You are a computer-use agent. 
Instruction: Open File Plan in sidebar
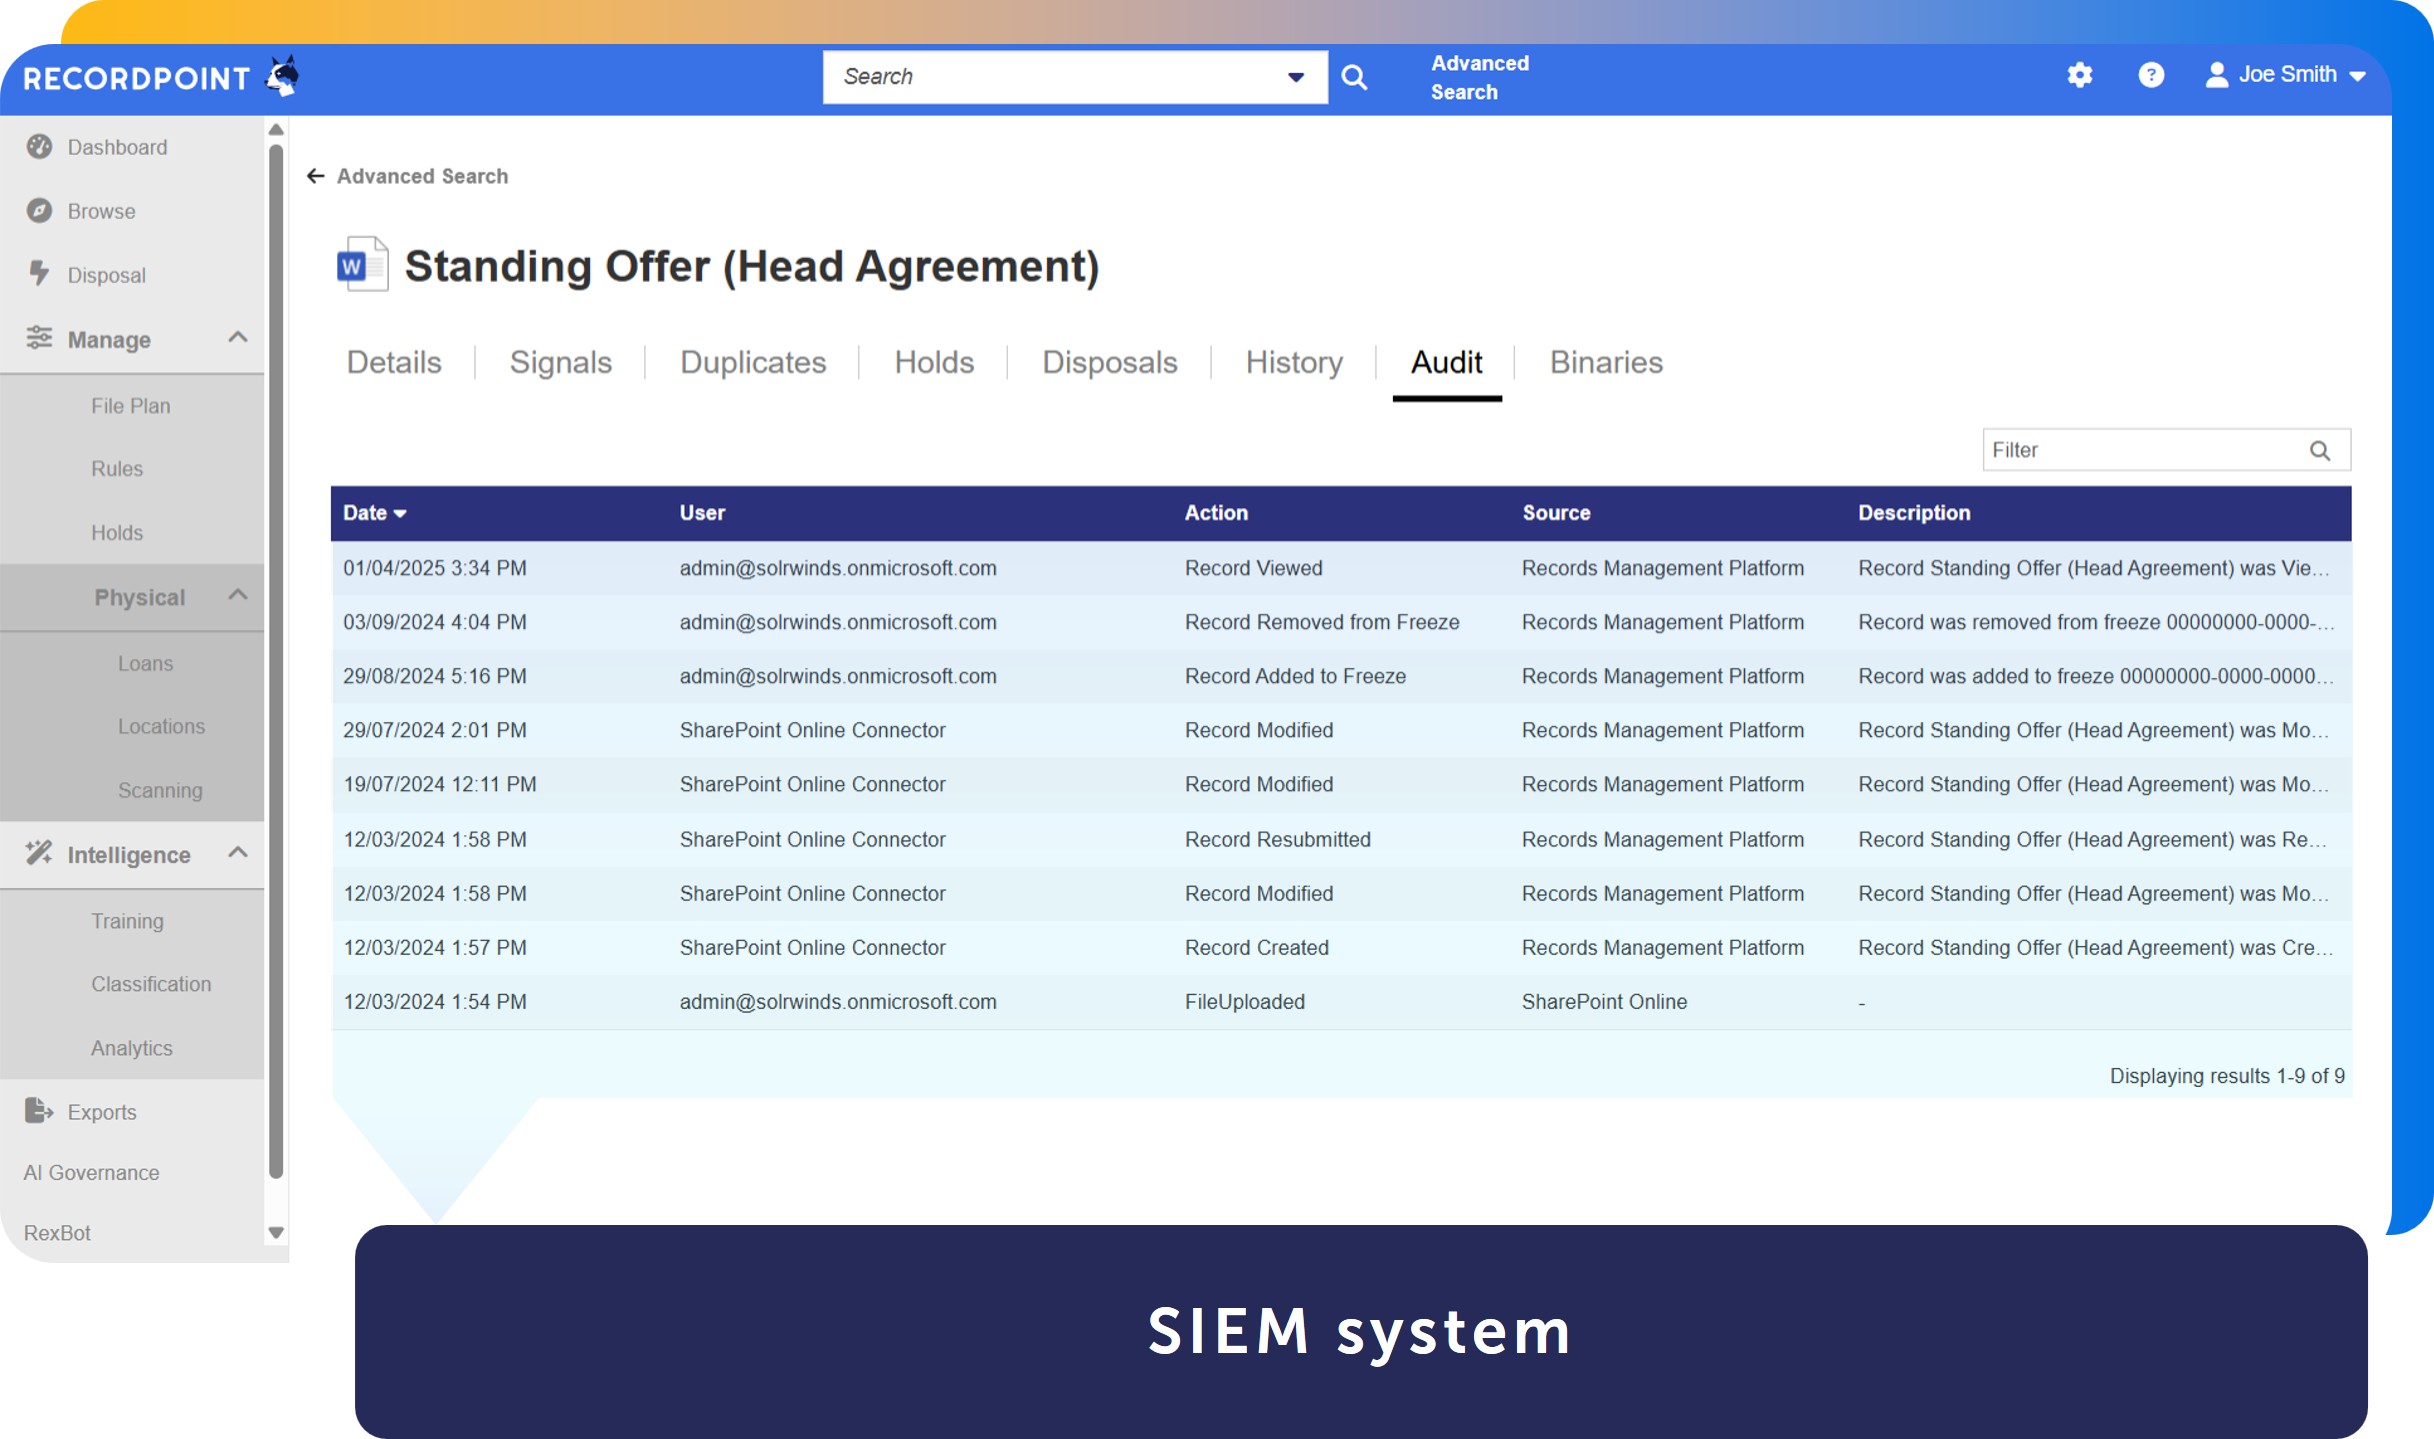131,406
